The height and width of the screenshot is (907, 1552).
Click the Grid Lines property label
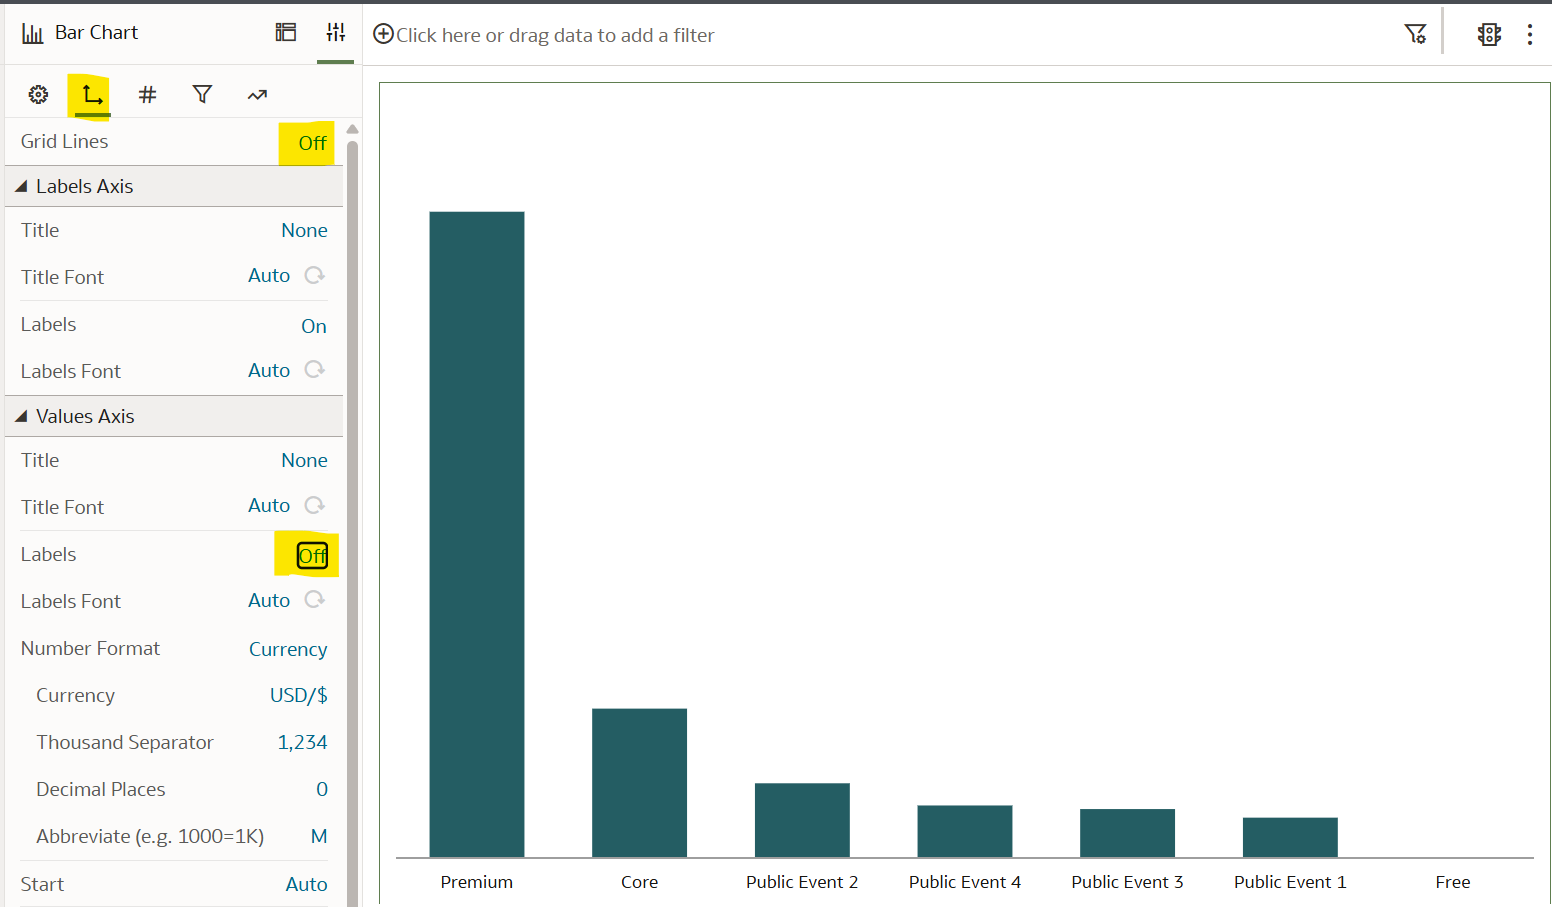click(64, 141)
